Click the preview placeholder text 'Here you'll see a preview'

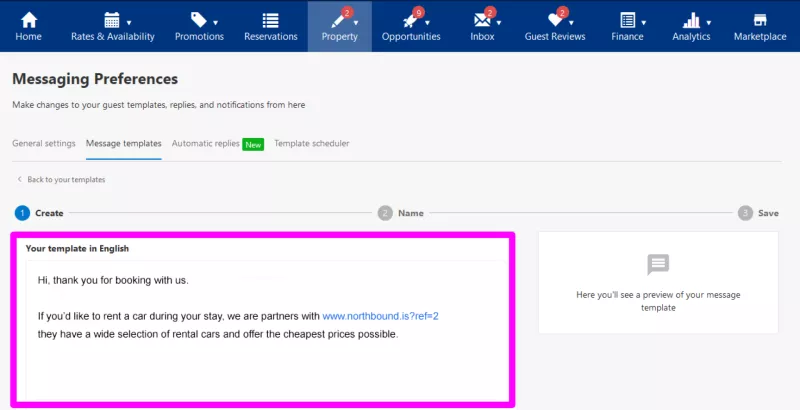658,301
